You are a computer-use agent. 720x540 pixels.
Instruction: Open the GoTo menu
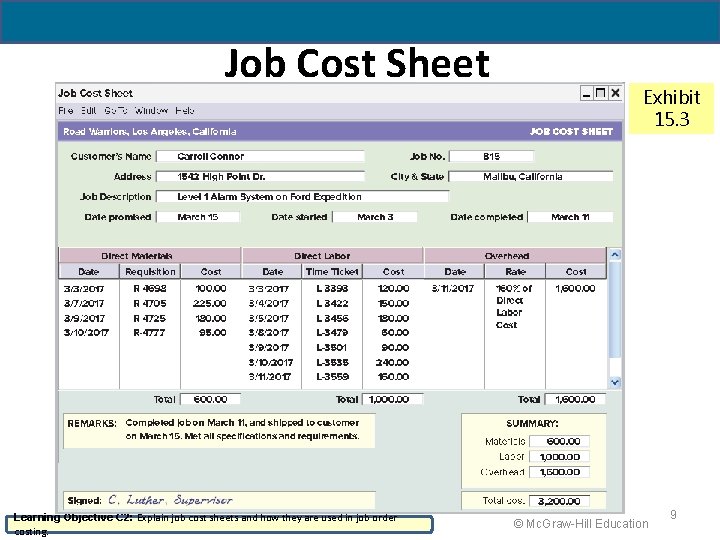115,111
